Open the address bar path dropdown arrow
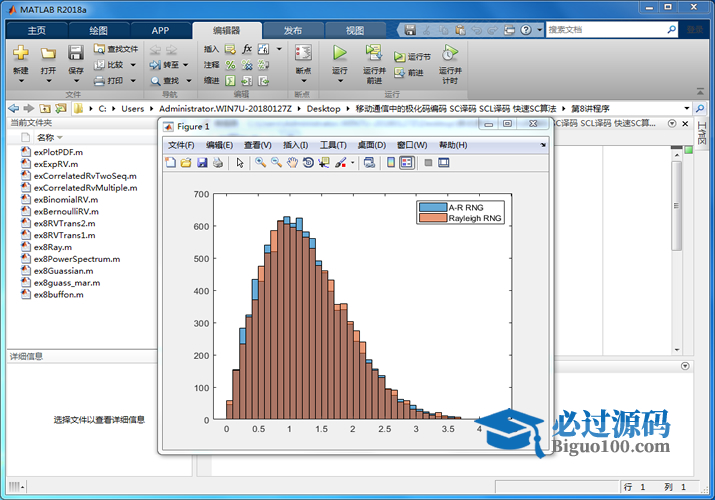Image resolution: width=715 pixels, height=500 pixels. coord(687,108)
